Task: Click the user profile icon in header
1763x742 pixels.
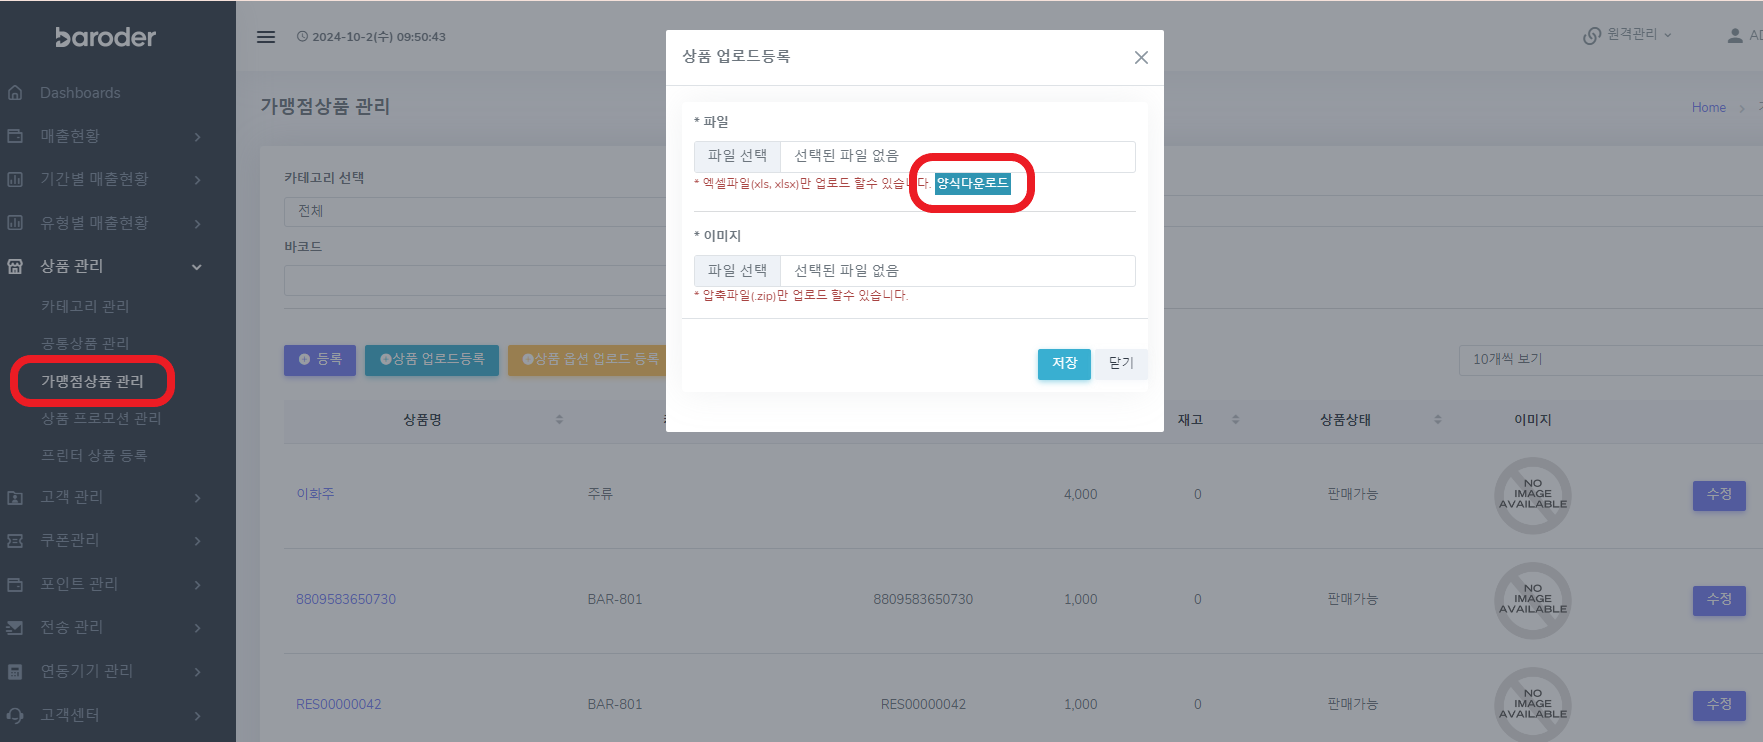Action: point(1735,36)
